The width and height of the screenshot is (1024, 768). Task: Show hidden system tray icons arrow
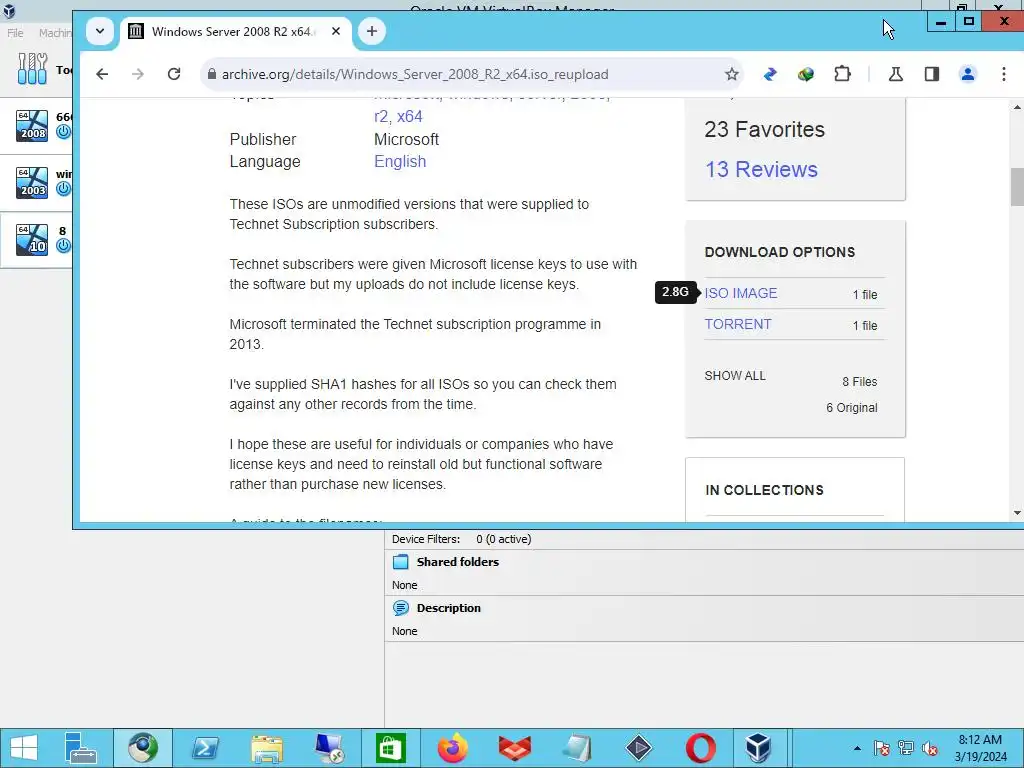(x=857, y=748)
